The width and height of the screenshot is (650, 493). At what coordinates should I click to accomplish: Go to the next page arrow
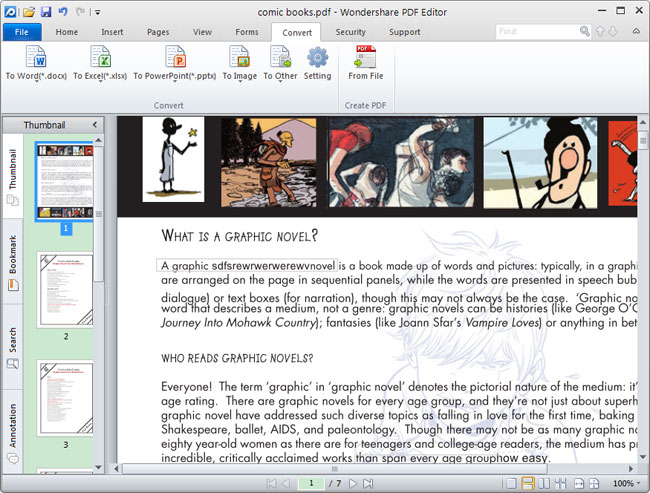coord(351,483)
